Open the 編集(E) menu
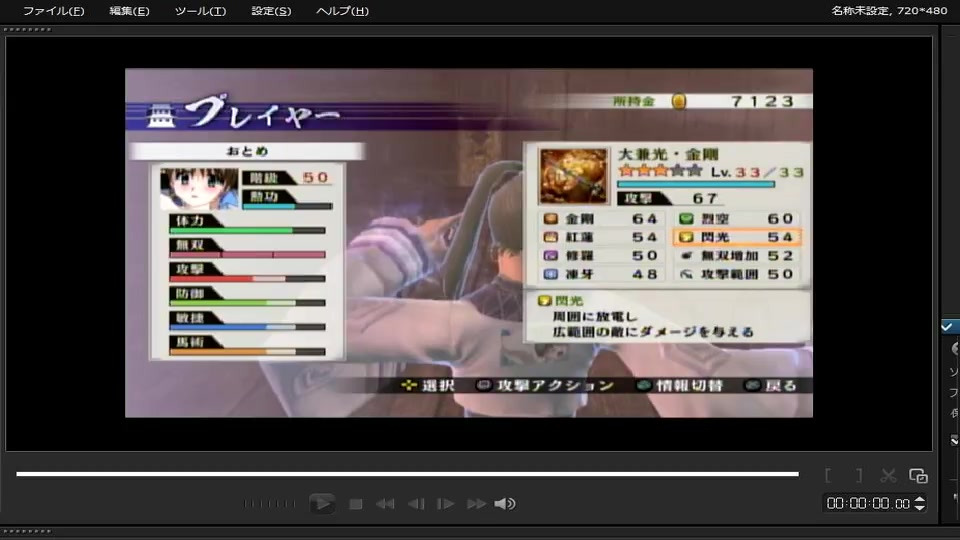The height and width of the screenshot is (540, 960). click(129, 11)
